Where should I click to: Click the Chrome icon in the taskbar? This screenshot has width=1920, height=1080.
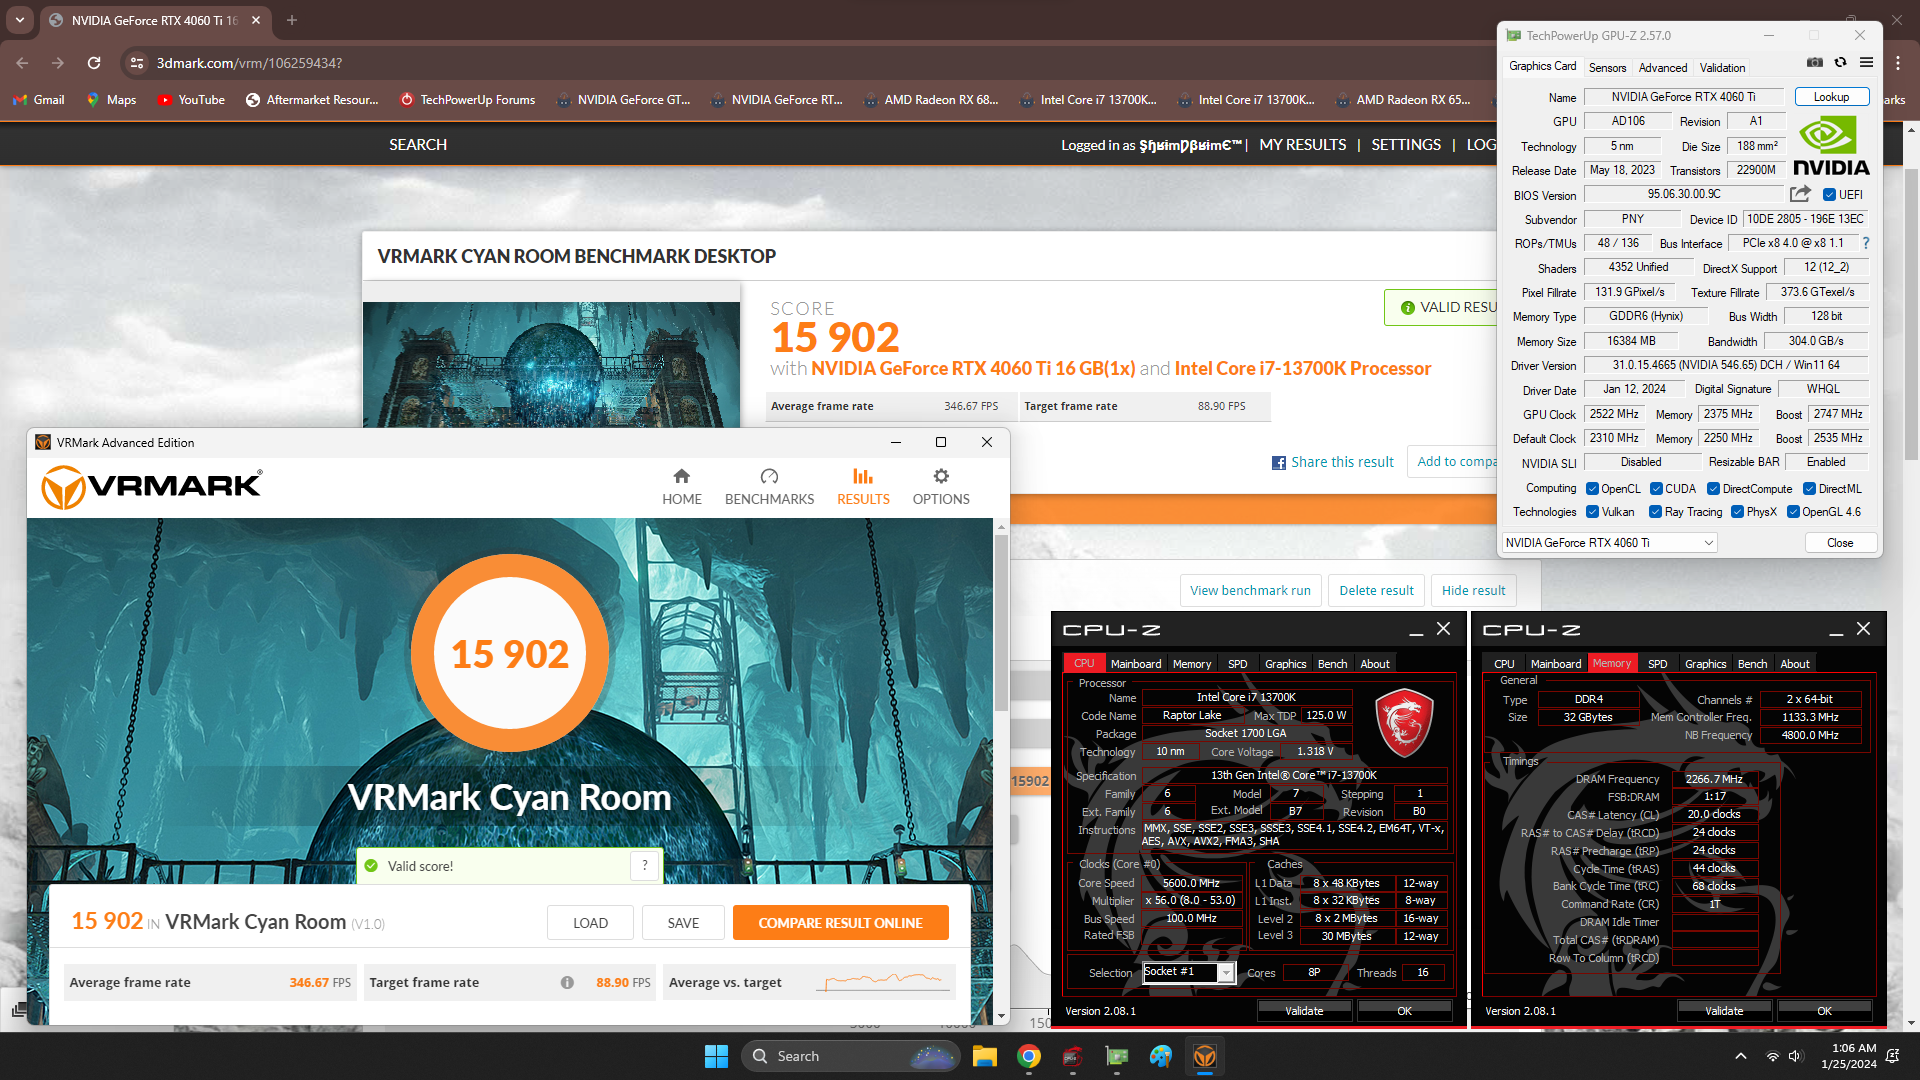pos(1029,1056)
